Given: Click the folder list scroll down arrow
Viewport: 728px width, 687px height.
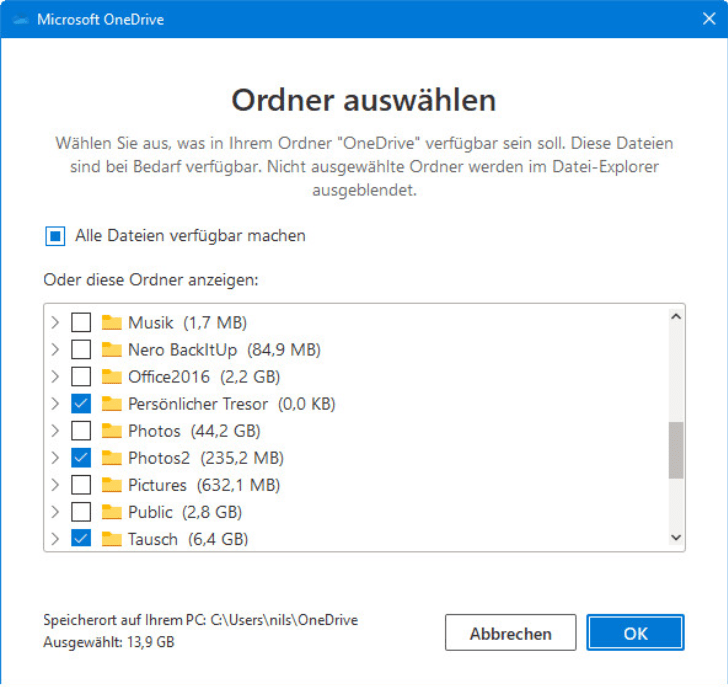Looking at the screenshot, I should [x=676, y=537].
